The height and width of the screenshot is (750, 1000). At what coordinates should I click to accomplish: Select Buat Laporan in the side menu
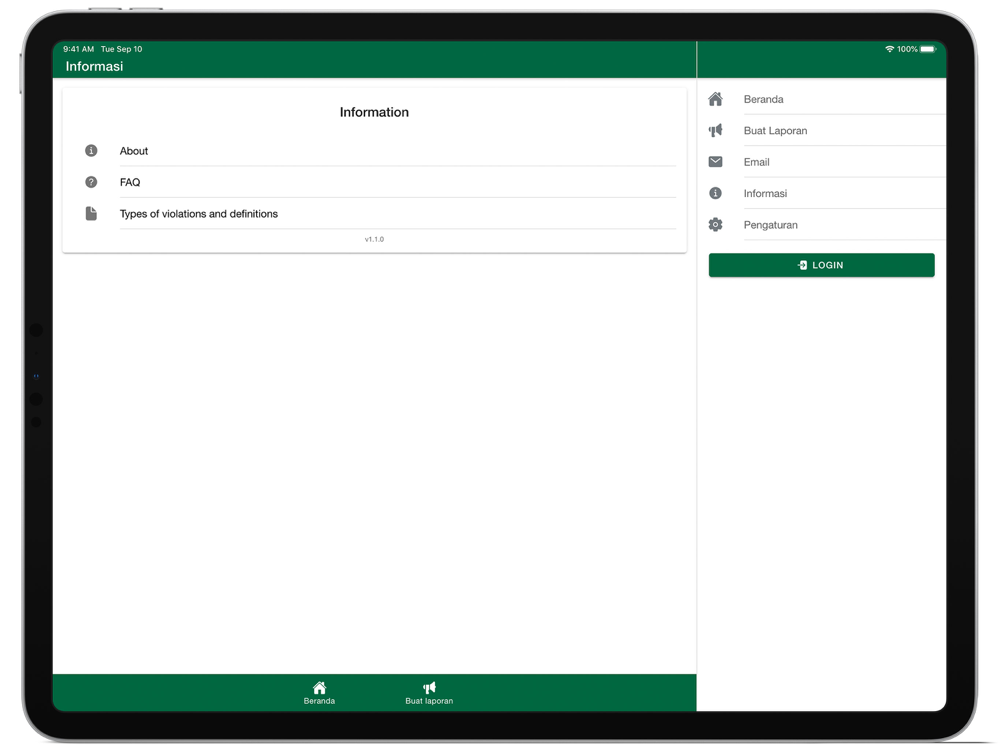pos(821,130)
